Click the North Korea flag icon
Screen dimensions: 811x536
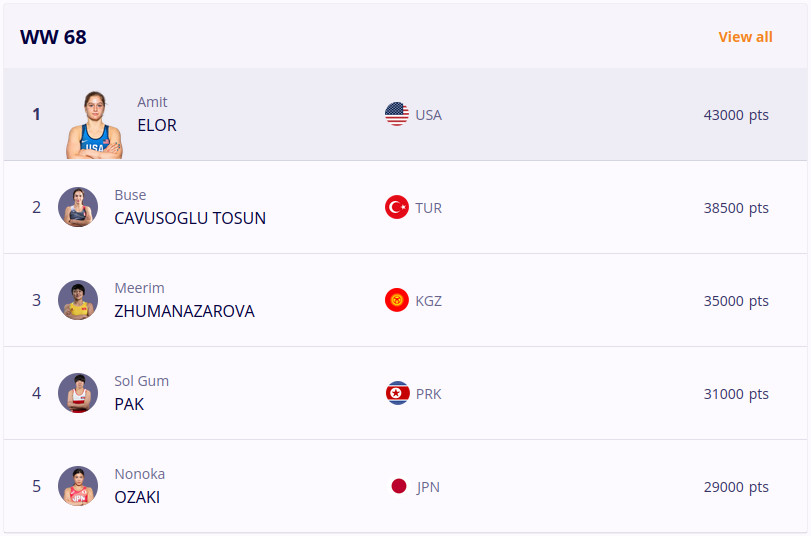[x=397, y=393]
